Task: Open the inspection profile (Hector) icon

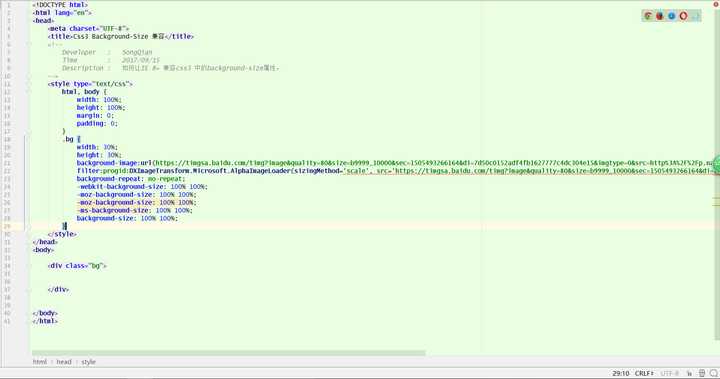Action: click(714, 373)
